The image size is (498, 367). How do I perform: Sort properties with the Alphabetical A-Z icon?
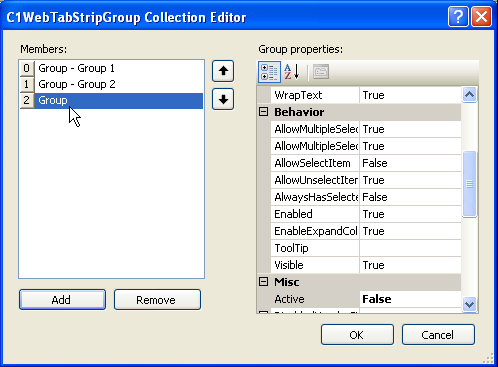(292, 72)
